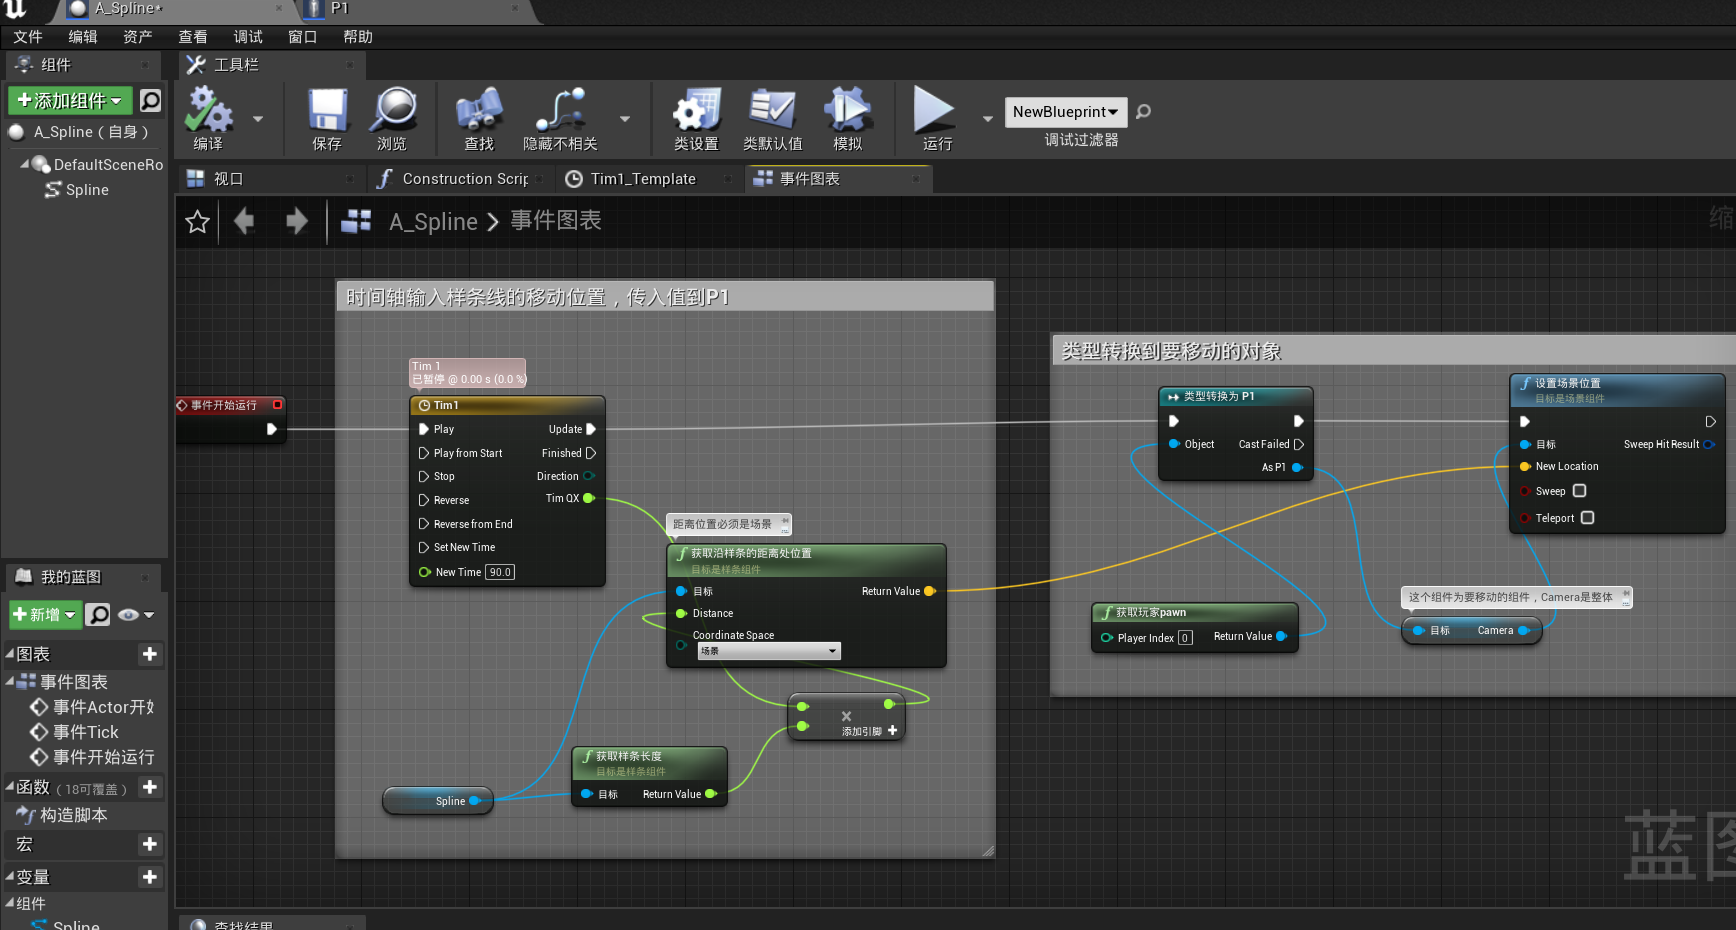Click the Hide Unrelated (隐藏不相关) icon
1736x930 pixels.
560,109
